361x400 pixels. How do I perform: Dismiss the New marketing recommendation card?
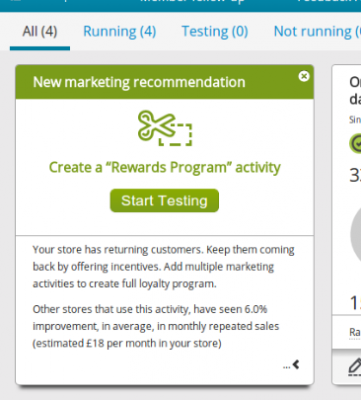coord(304,76)
